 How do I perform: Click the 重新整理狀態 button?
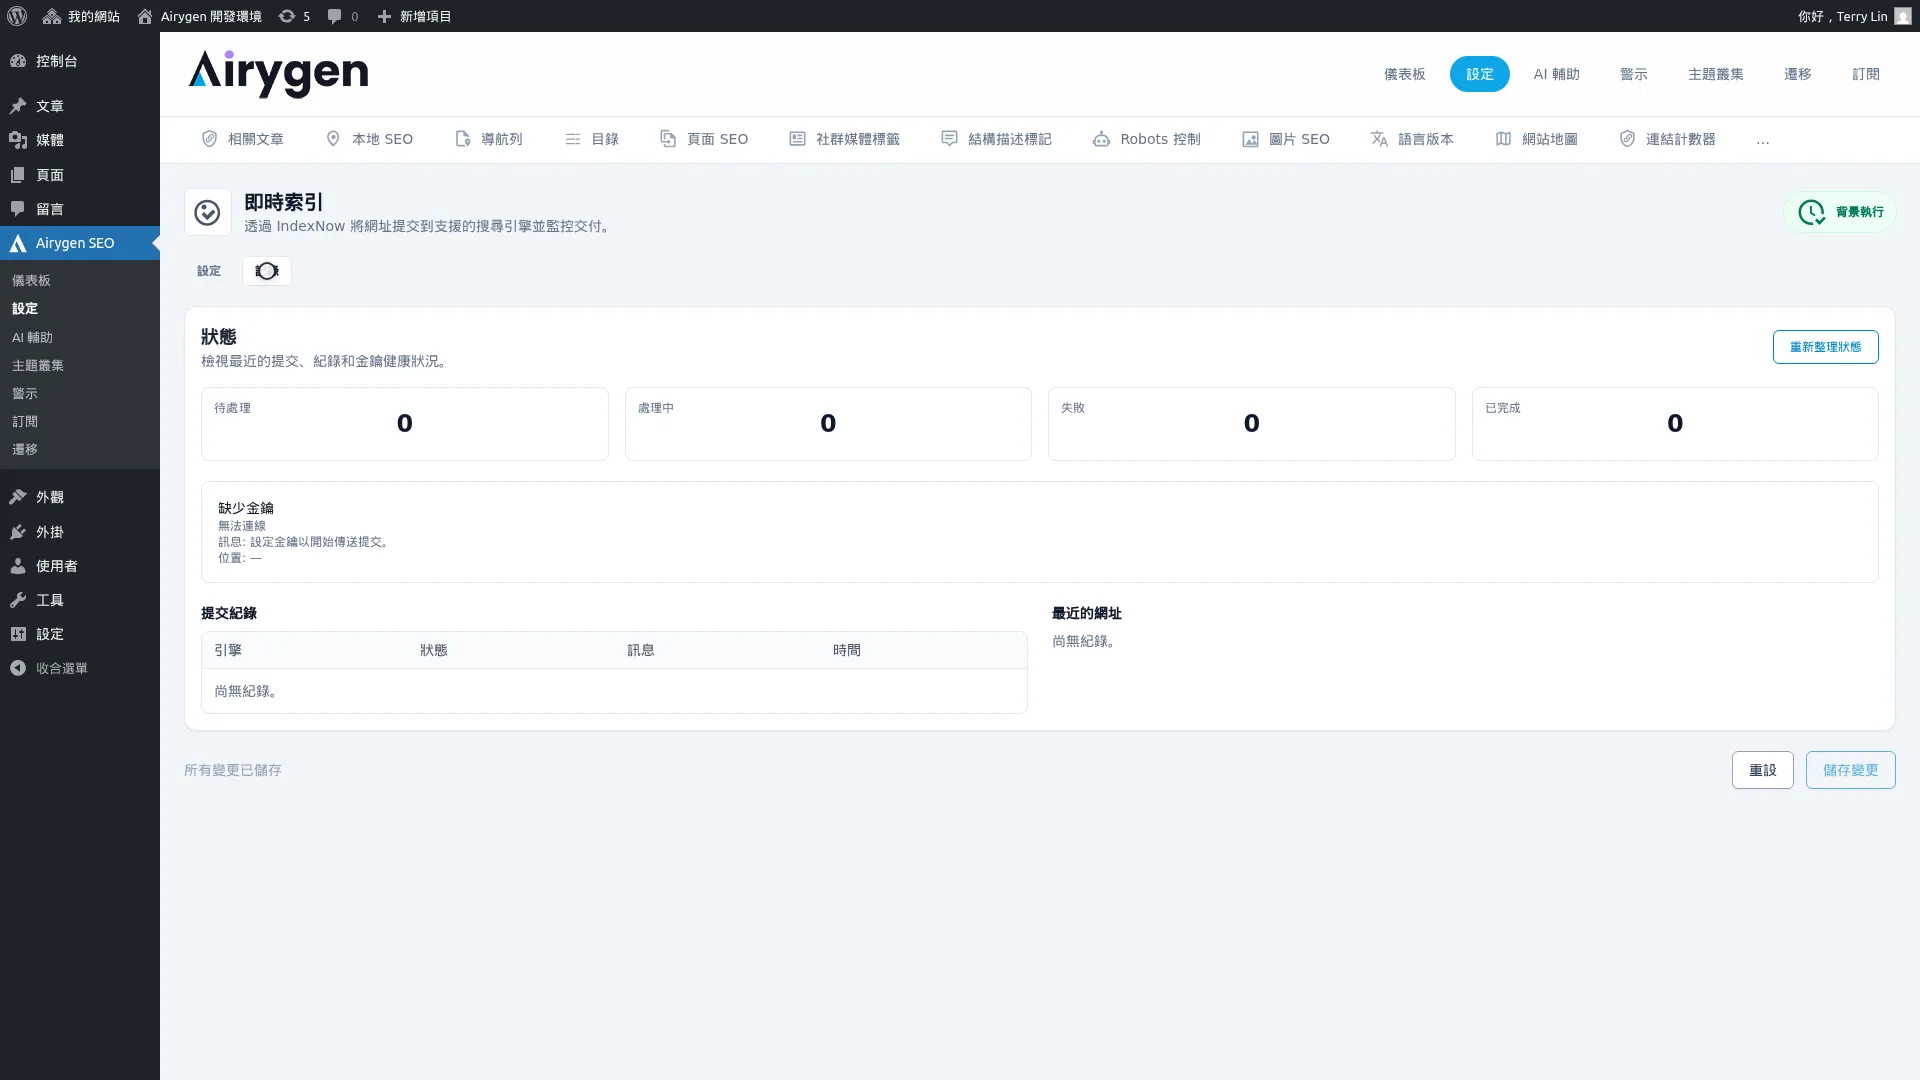pos(1825,347)
